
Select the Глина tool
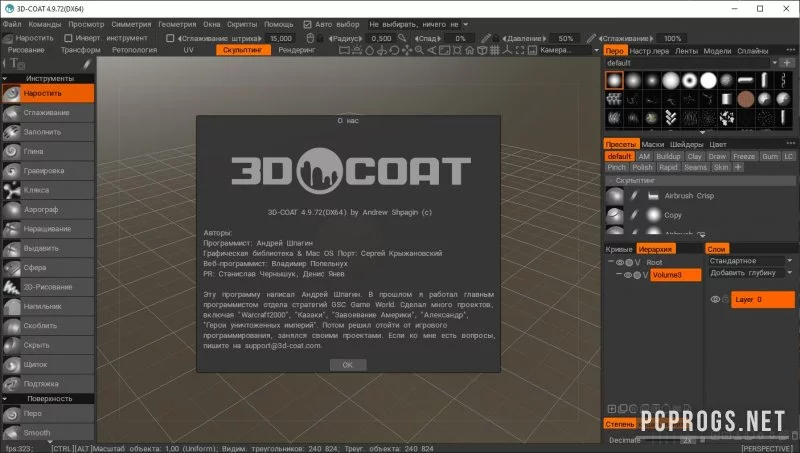48,152
